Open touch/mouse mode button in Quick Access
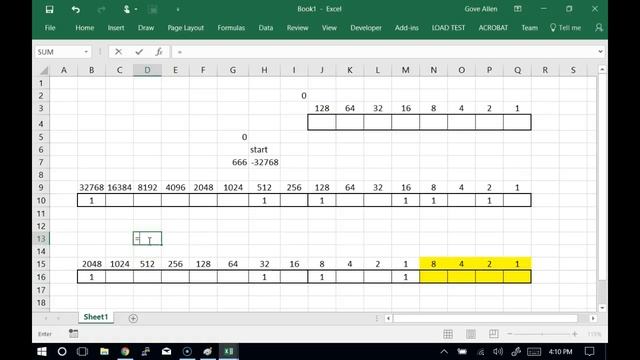640x360 pixels. (127, 9)
